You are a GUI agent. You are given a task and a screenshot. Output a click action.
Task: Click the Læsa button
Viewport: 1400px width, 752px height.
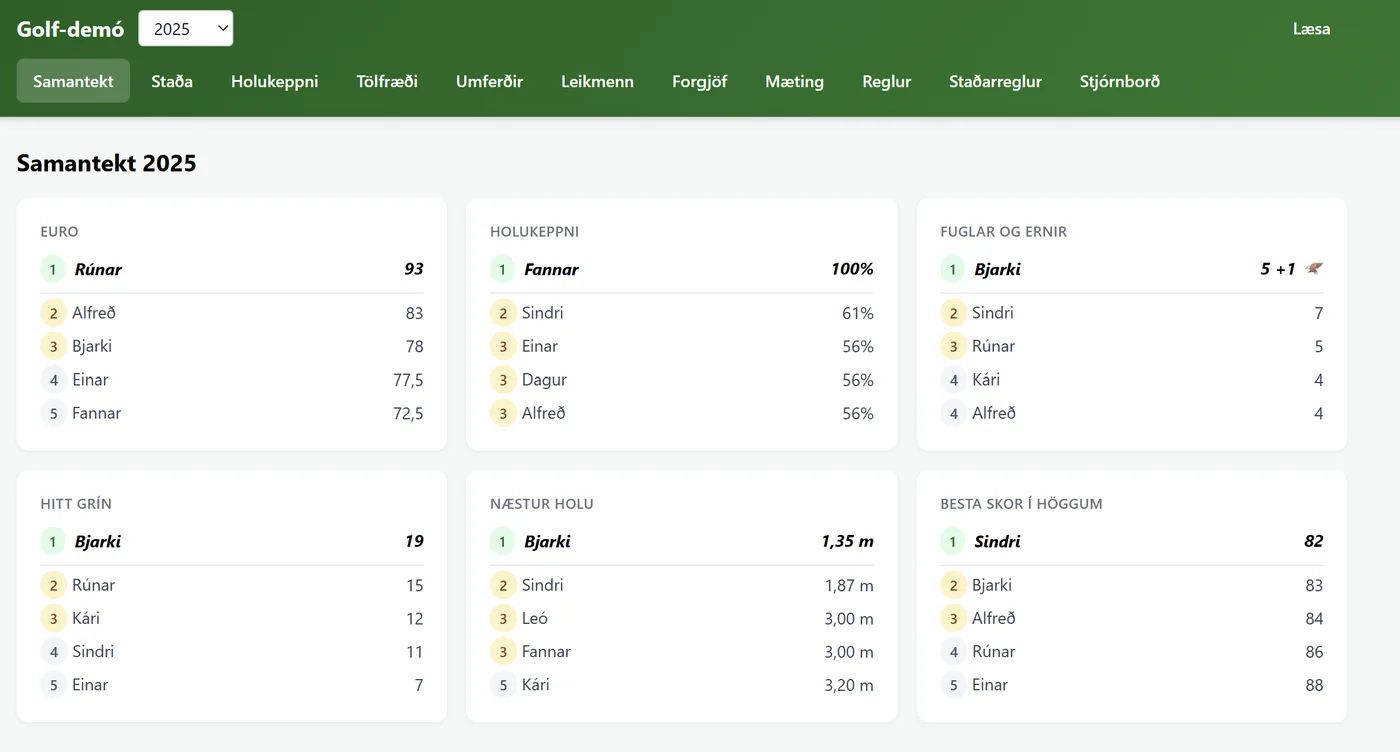click(x=1311, y=29)
